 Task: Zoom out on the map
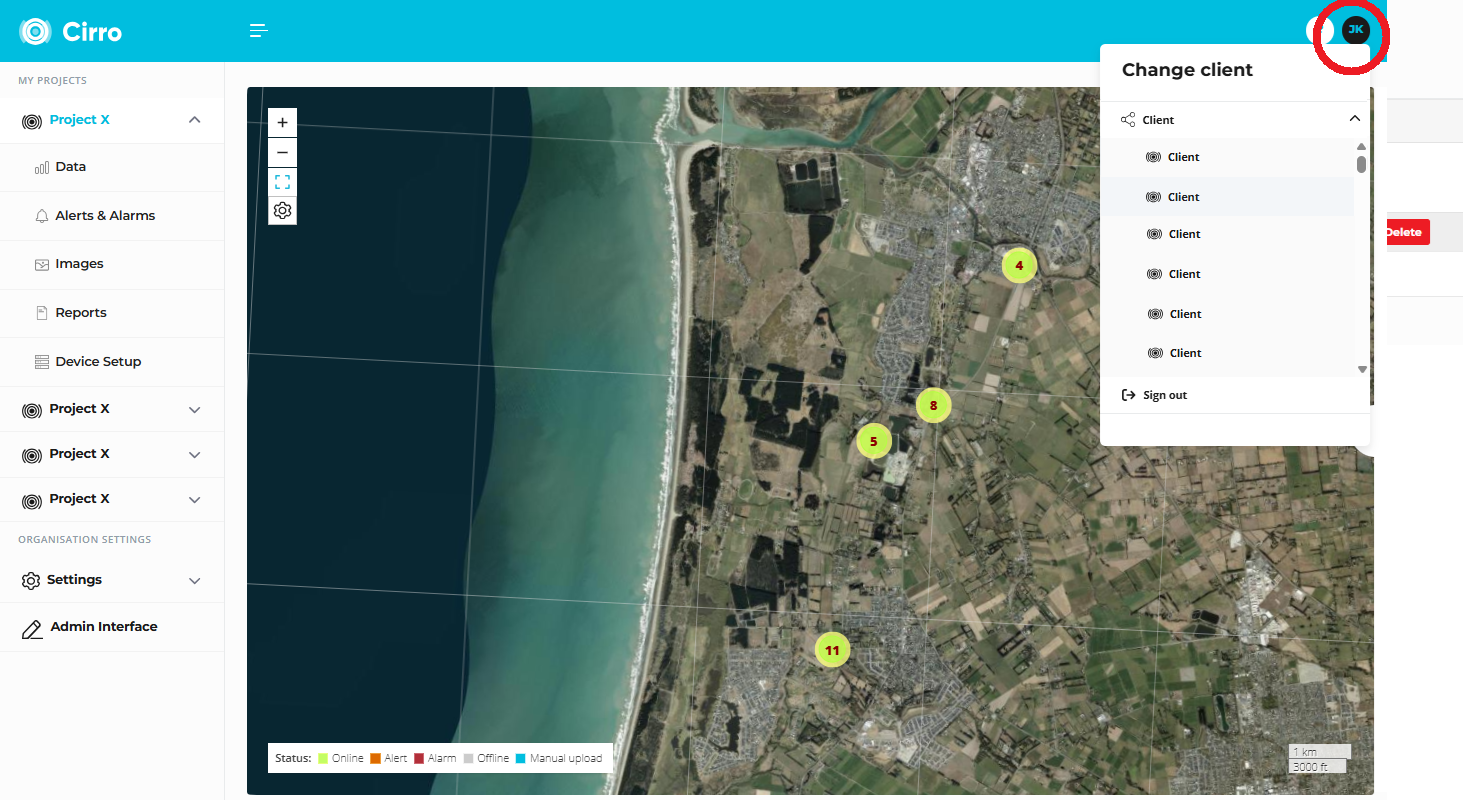tap(282, 152)
